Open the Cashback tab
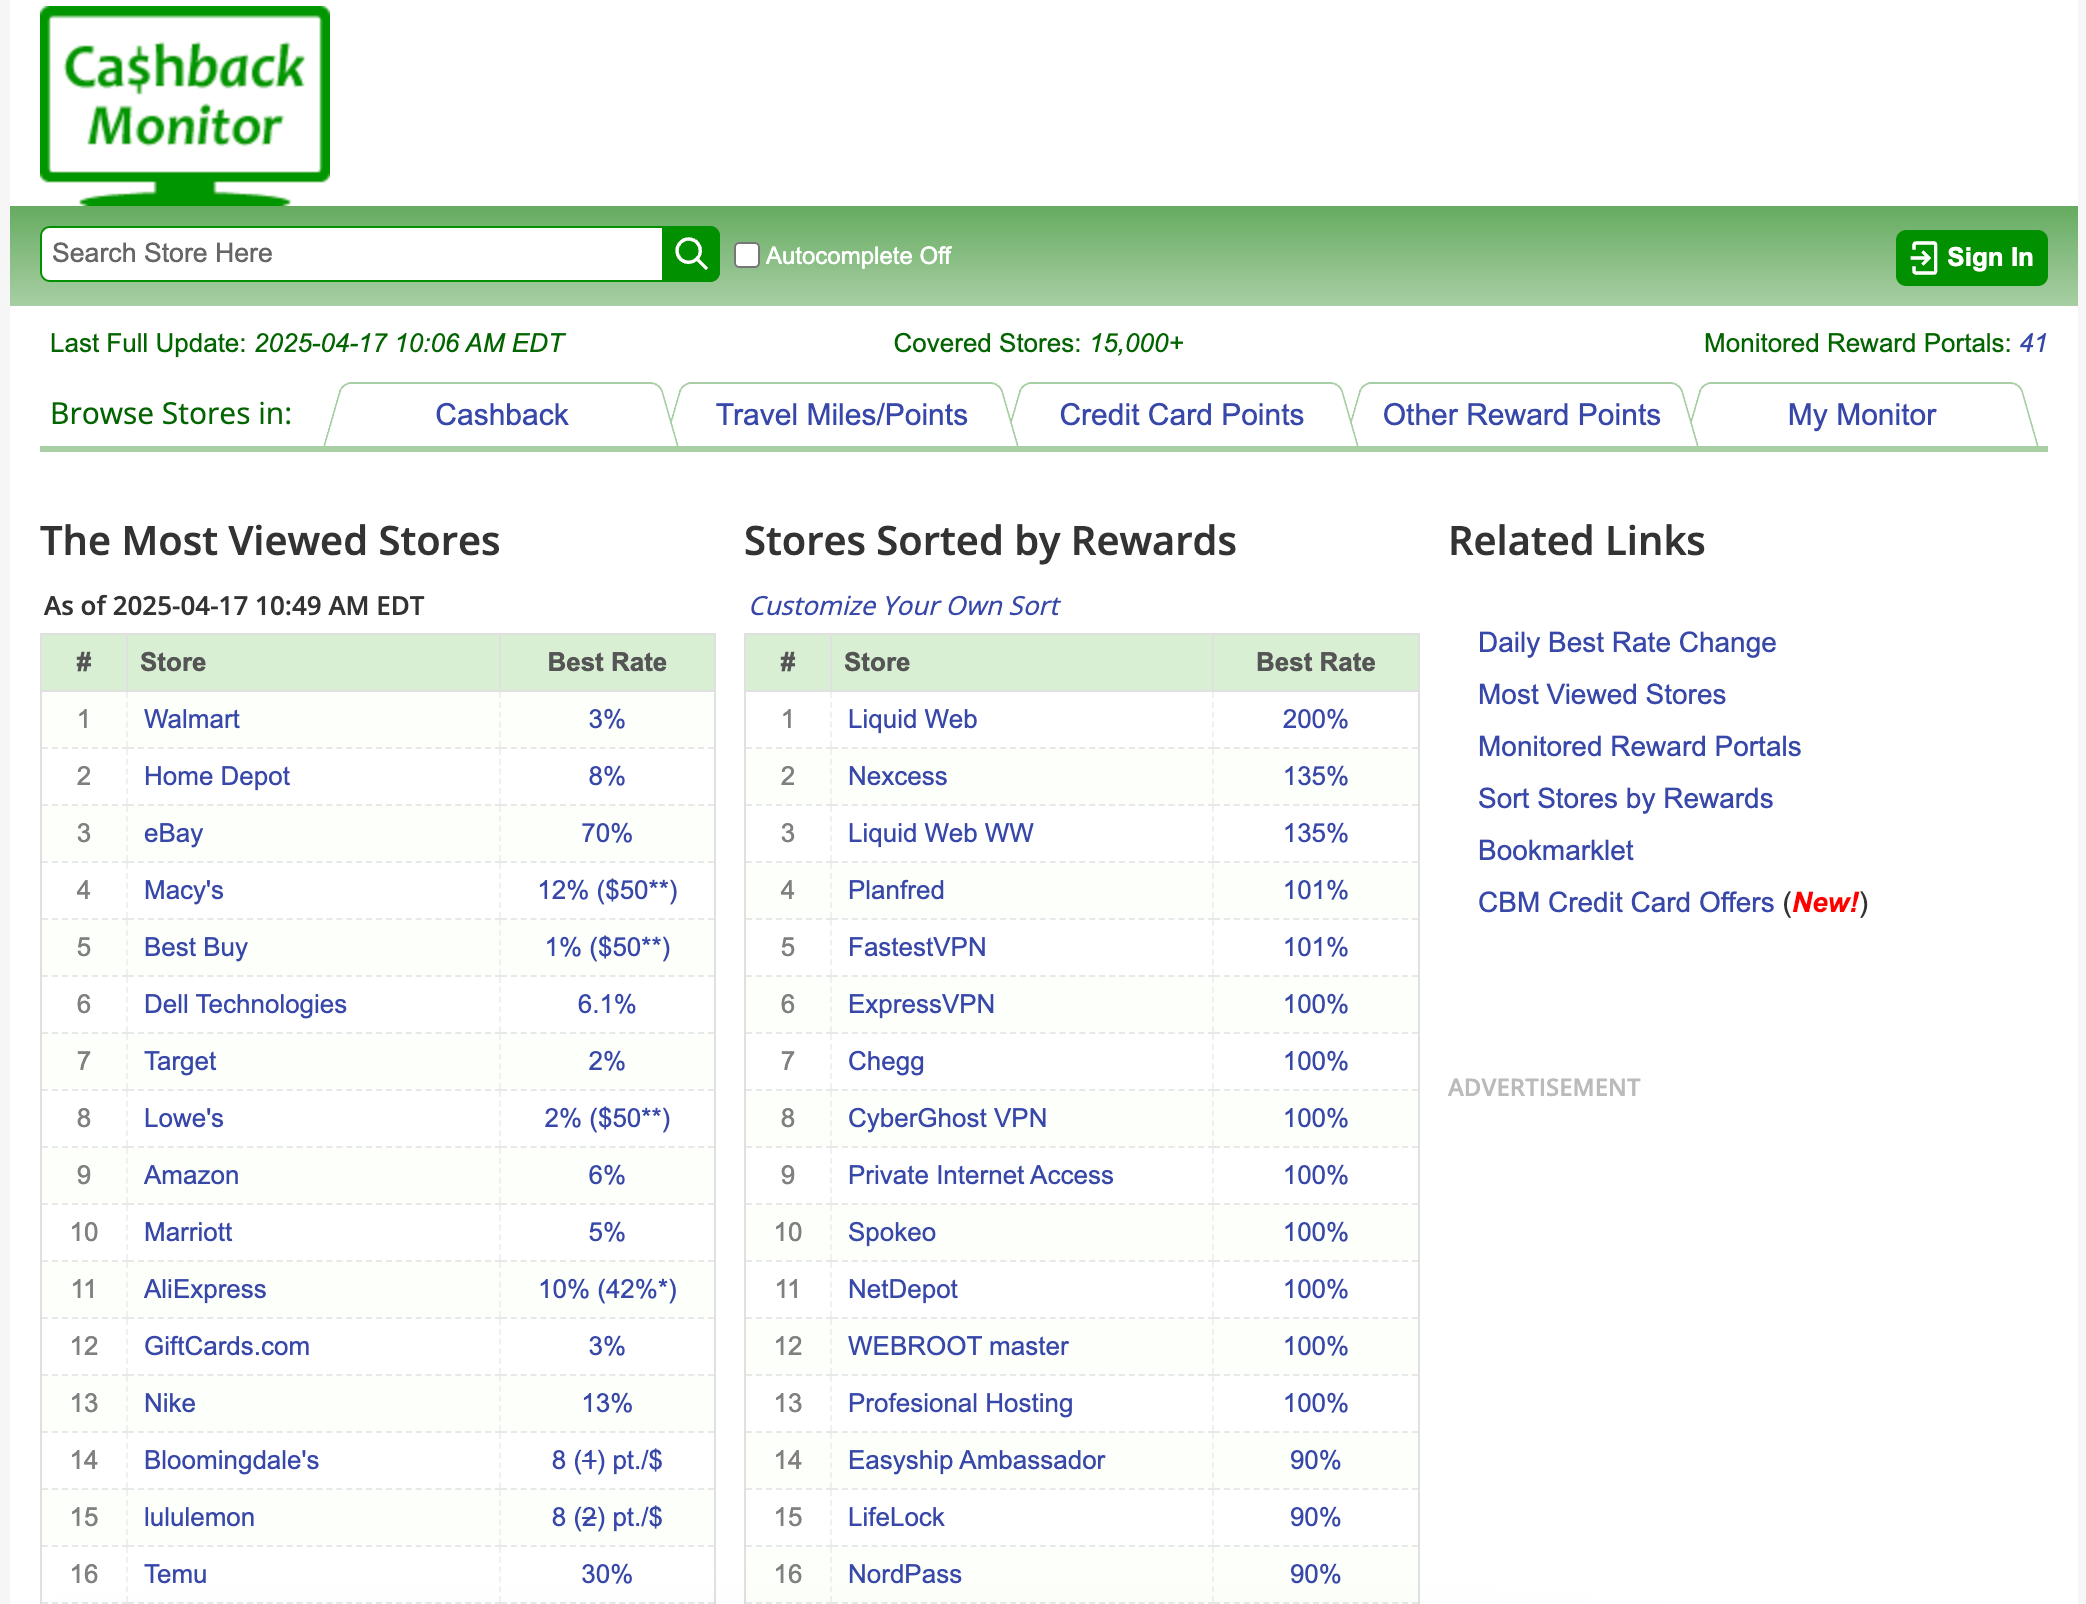Image resolution: width=2086 pixels, height=1604 pixels. pyautogui.click(x=501, y=415)
